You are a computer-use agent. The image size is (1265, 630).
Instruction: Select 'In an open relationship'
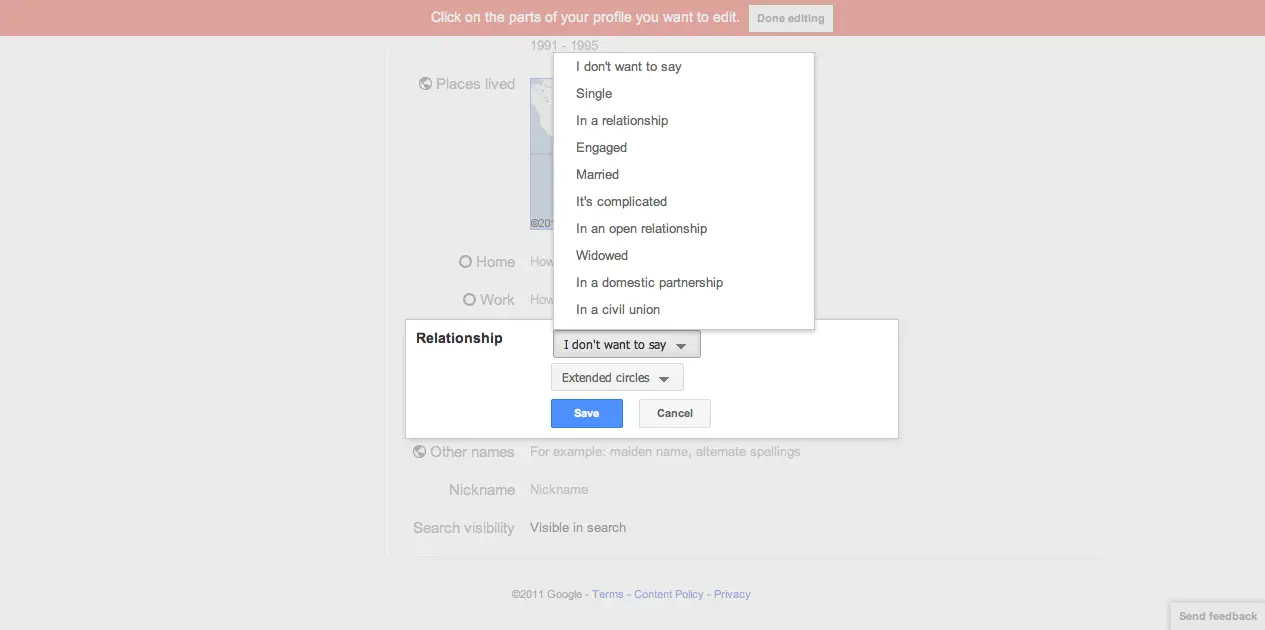coord(641,229)
